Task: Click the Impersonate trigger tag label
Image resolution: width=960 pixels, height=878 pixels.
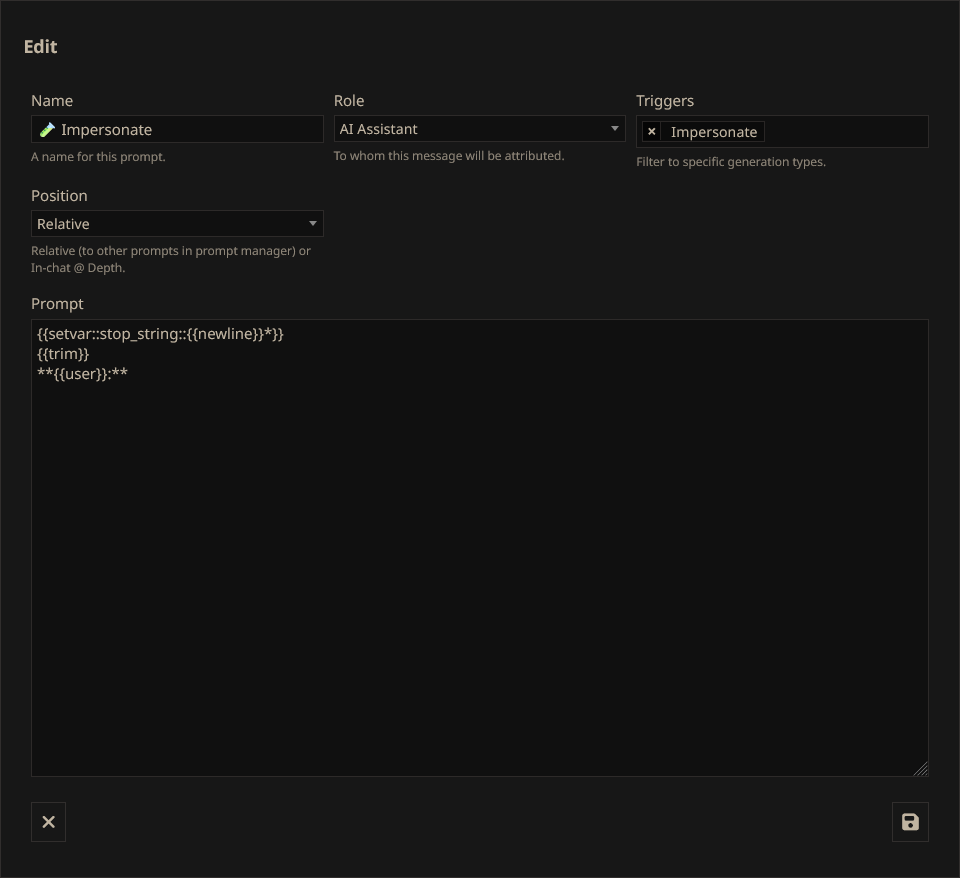Action: 713,132
